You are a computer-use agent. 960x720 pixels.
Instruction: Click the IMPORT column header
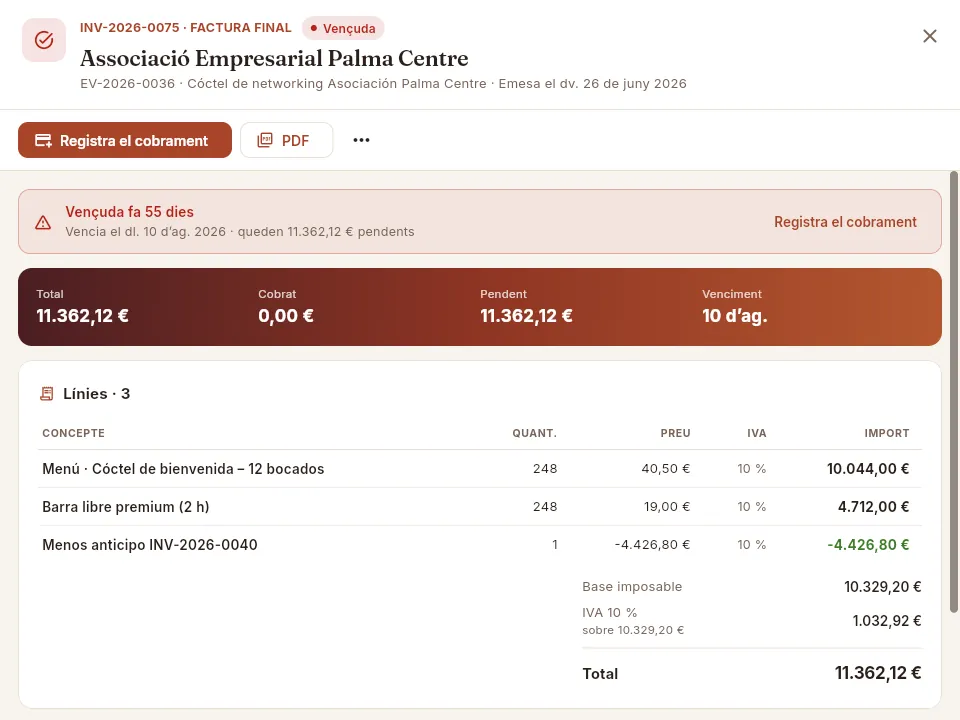click(x=887, y=433)
